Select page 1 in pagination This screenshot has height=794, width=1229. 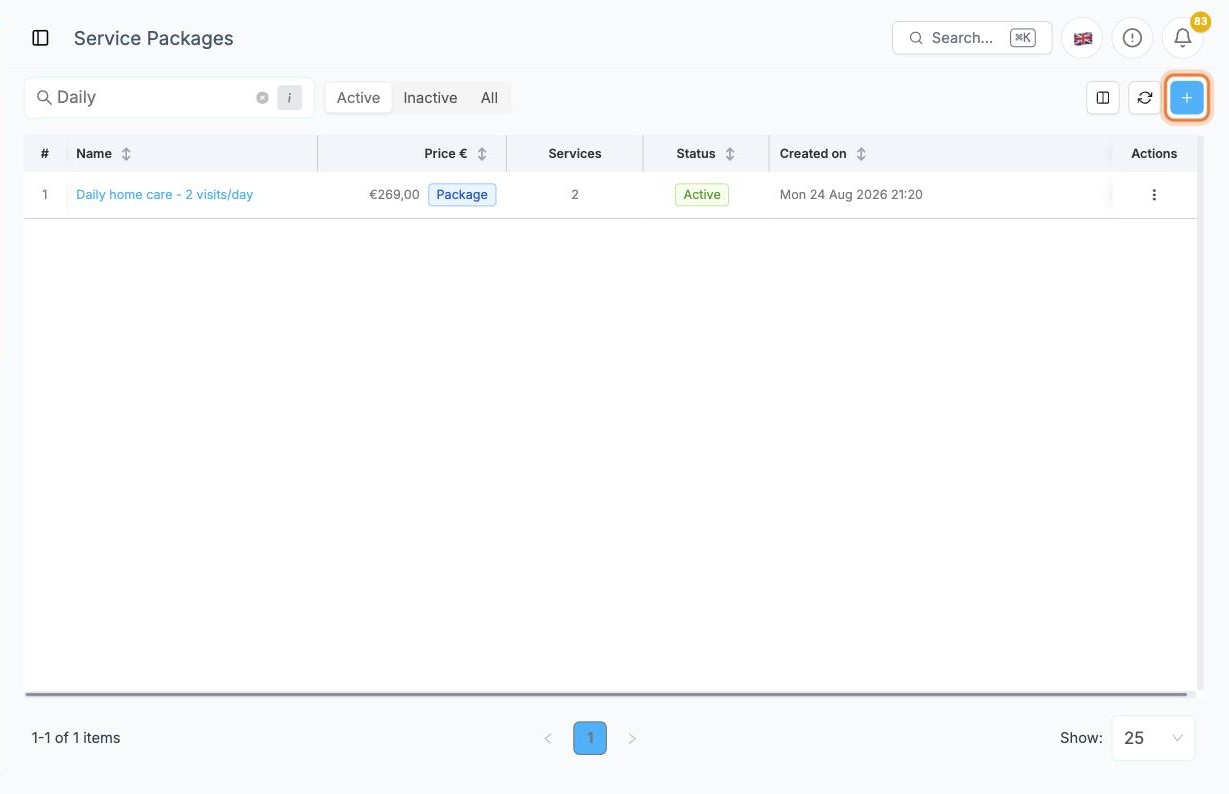click(x=590, y=738)
